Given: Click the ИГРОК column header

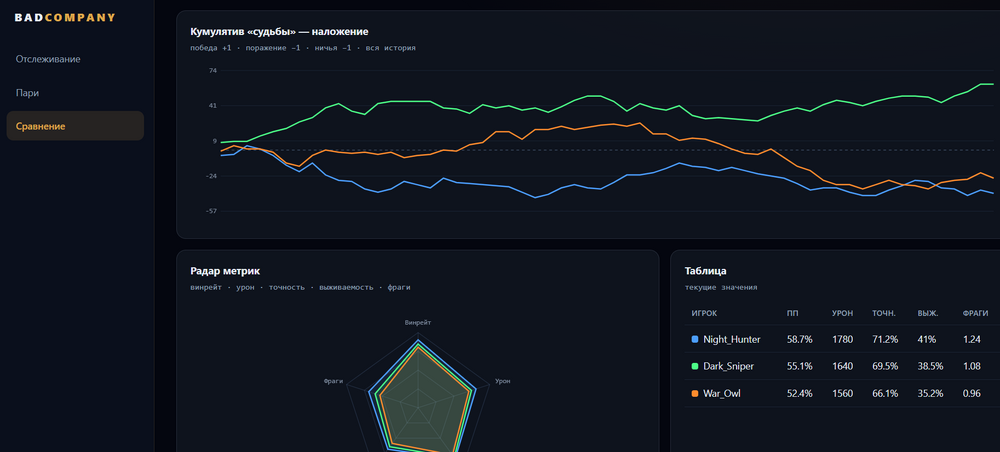Looking at the screenshot, I should 704,314.
